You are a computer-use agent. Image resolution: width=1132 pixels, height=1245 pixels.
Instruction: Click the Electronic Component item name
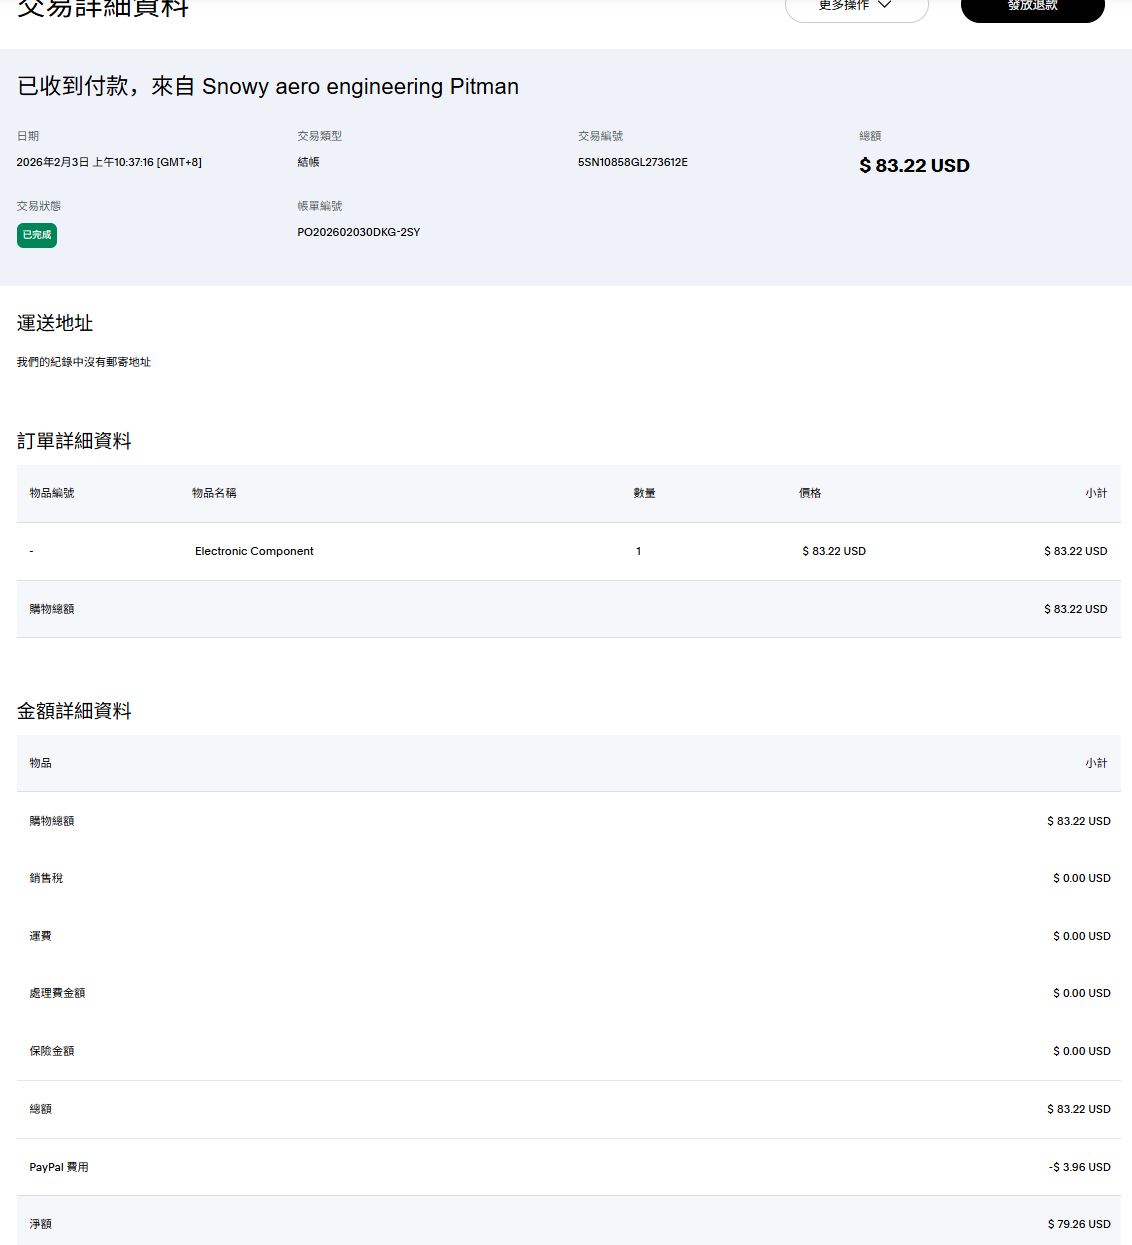254,551
